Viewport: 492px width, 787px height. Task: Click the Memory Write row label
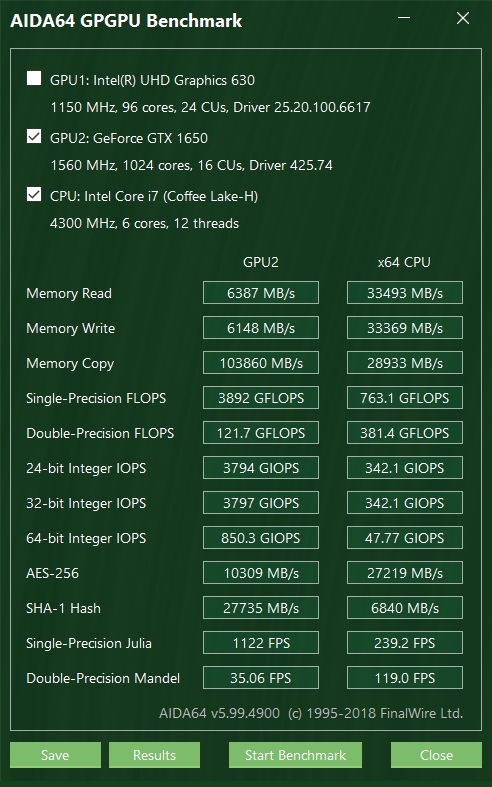point(70,328)
